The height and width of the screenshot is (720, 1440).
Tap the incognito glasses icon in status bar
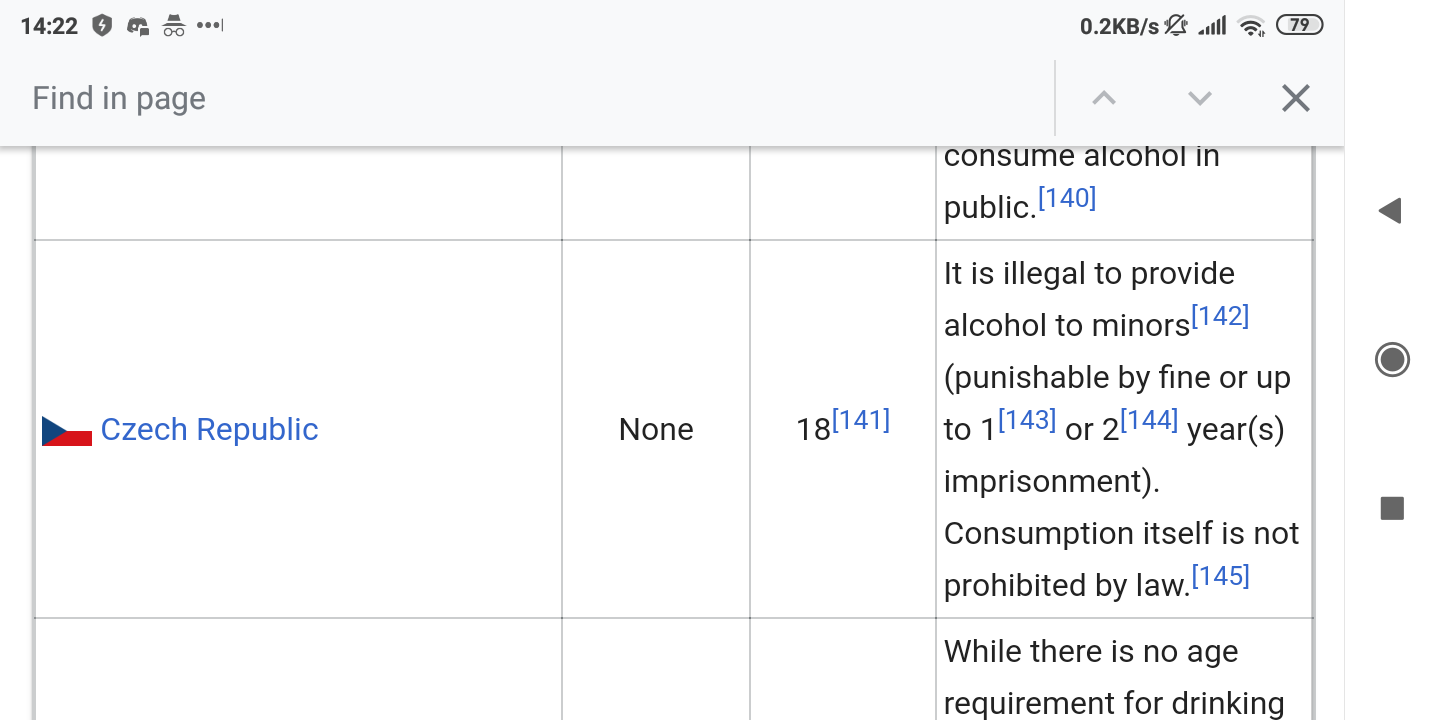(174, 27)
